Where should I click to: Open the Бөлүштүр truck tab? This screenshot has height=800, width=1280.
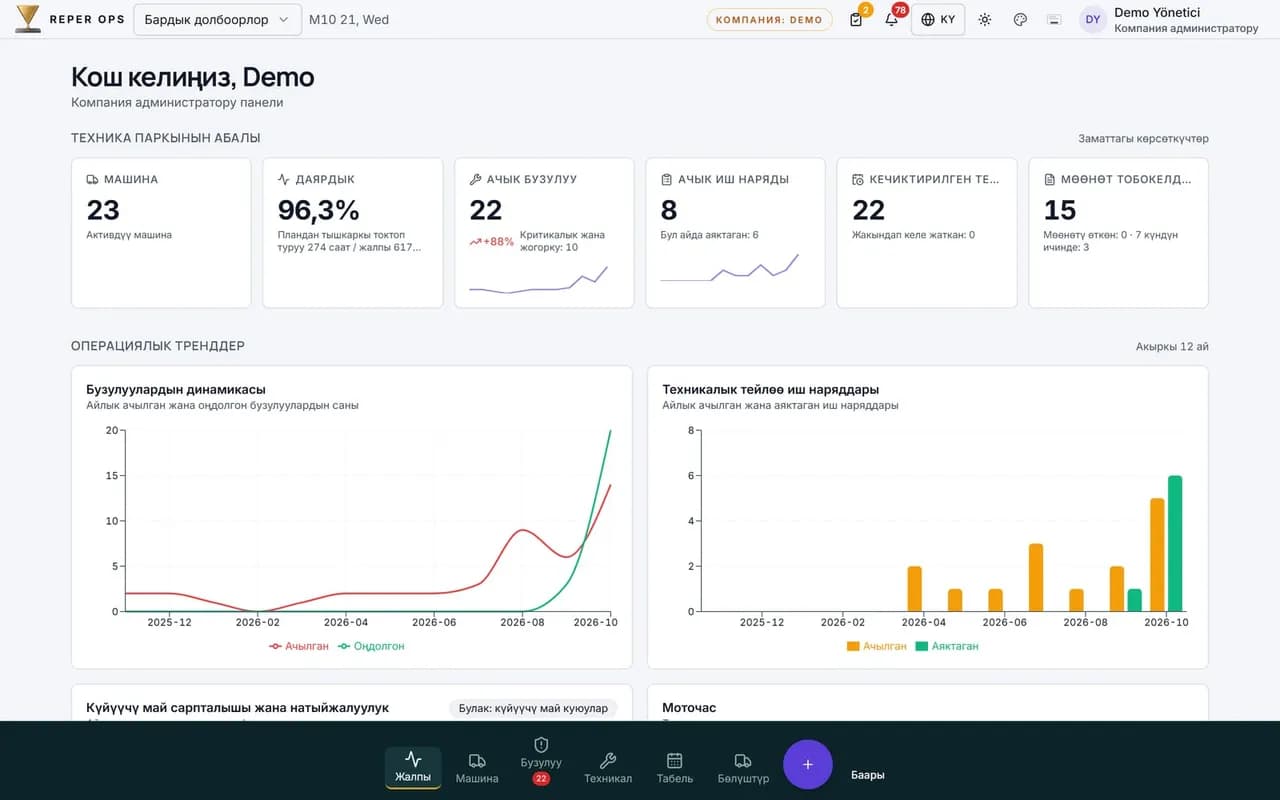coord(743,767)
